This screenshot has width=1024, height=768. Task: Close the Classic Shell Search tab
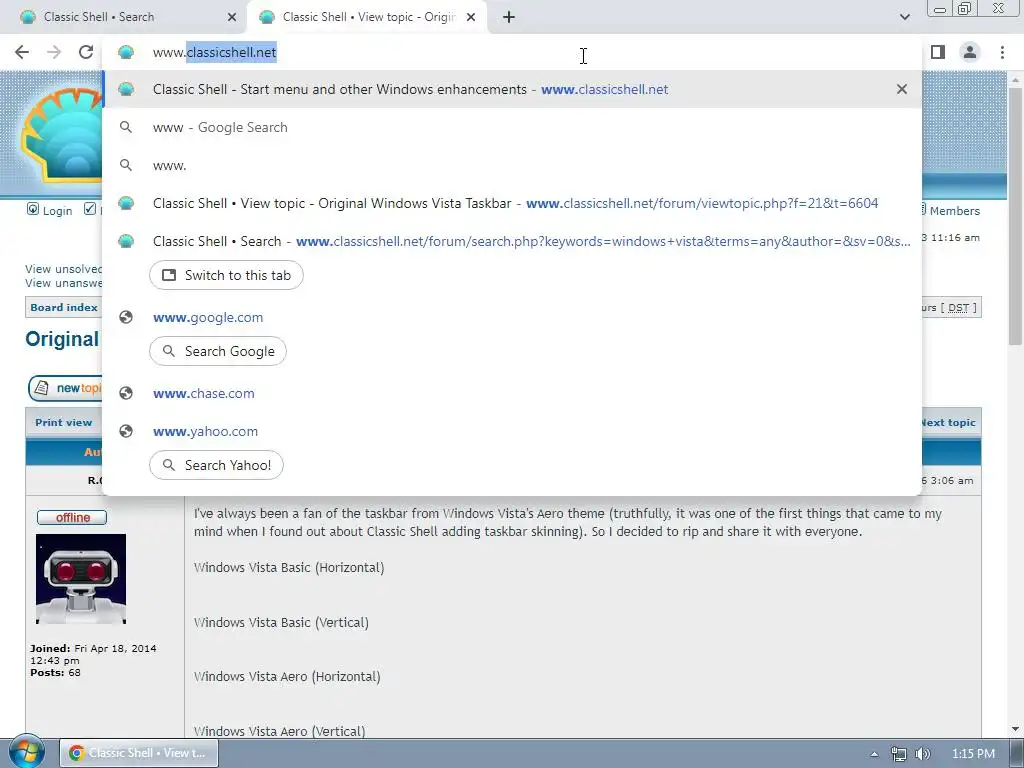pos(232,17)
